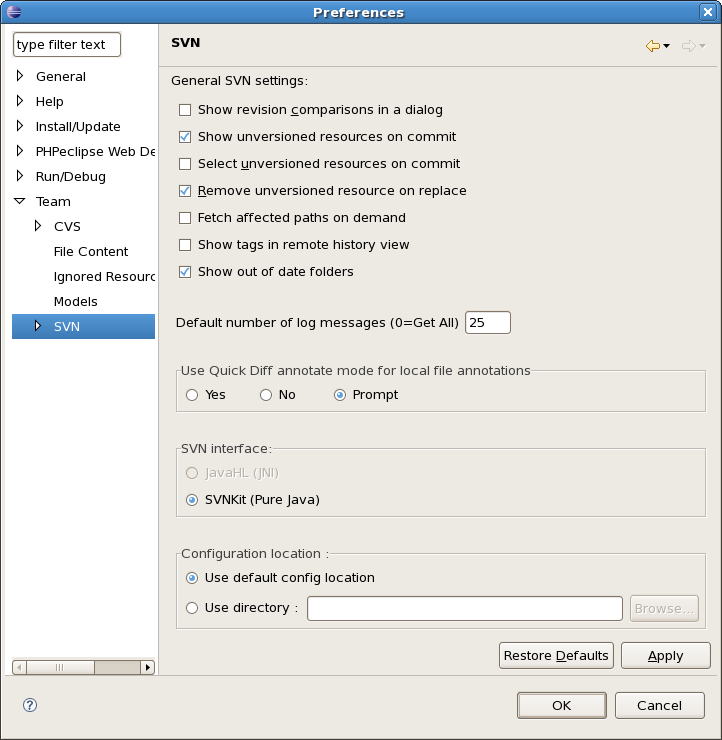Expand the Install/Update tree node
Viewport: 722px width, 740px height.
[x=20, y=126]
